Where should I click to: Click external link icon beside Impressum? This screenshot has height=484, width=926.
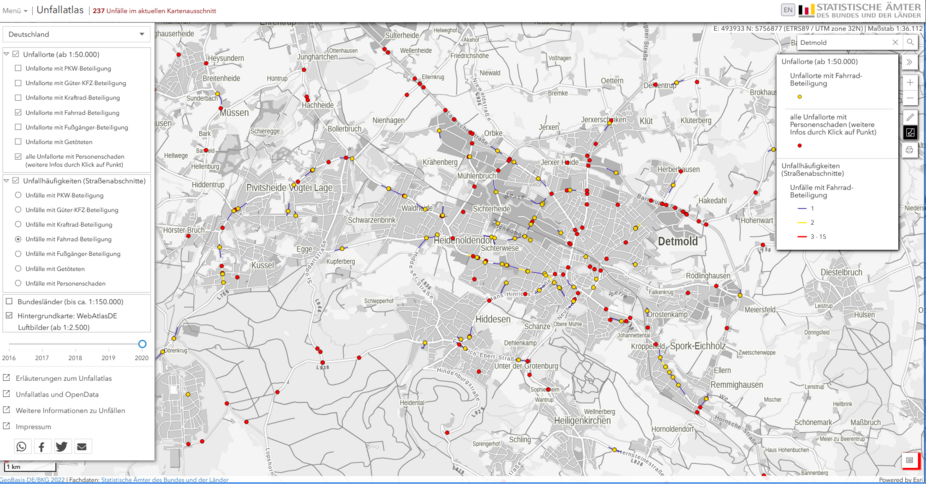6,426
